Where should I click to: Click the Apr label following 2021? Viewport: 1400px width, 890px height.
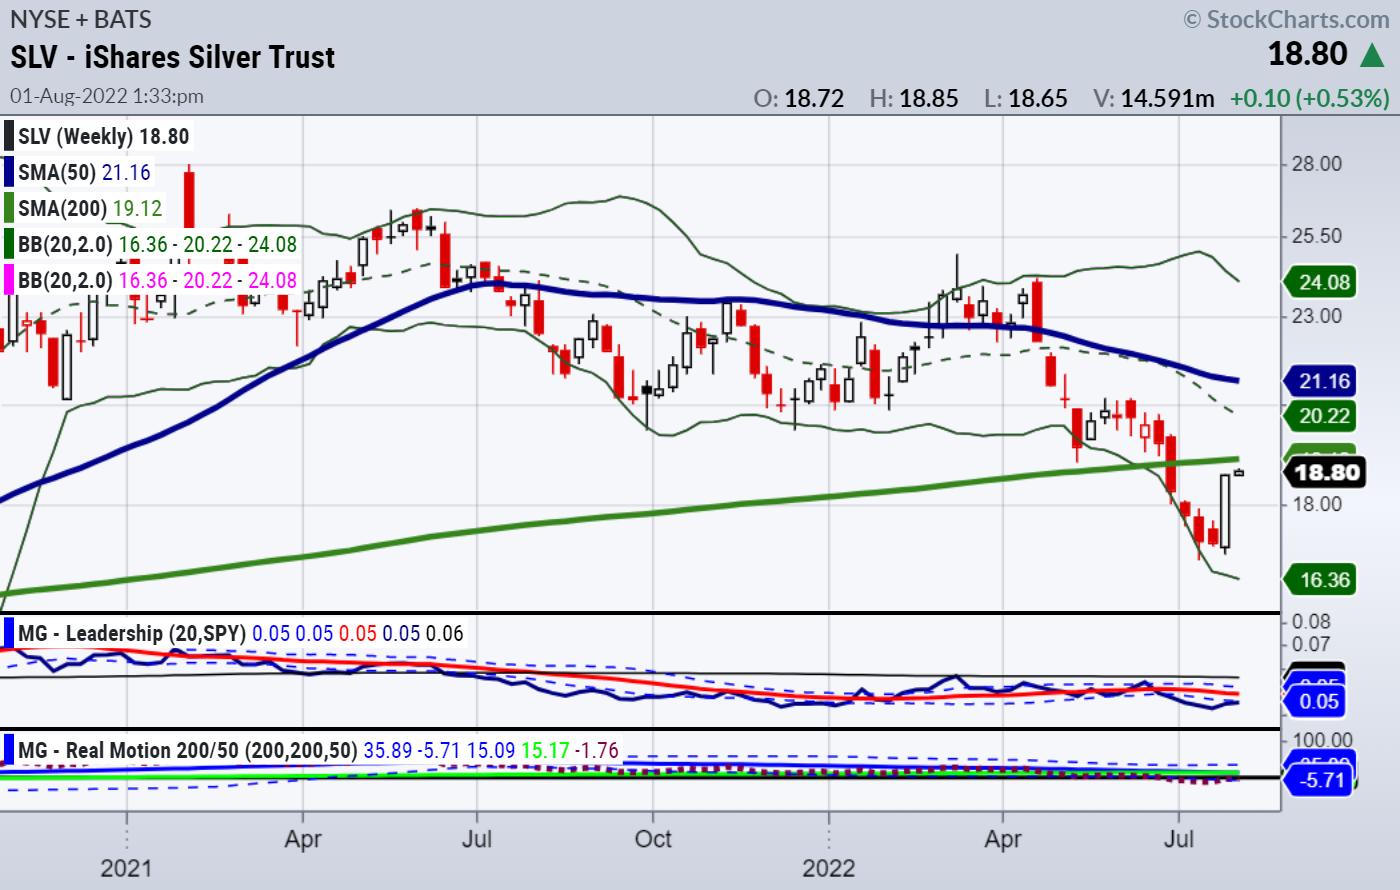[x=303, y=838]
